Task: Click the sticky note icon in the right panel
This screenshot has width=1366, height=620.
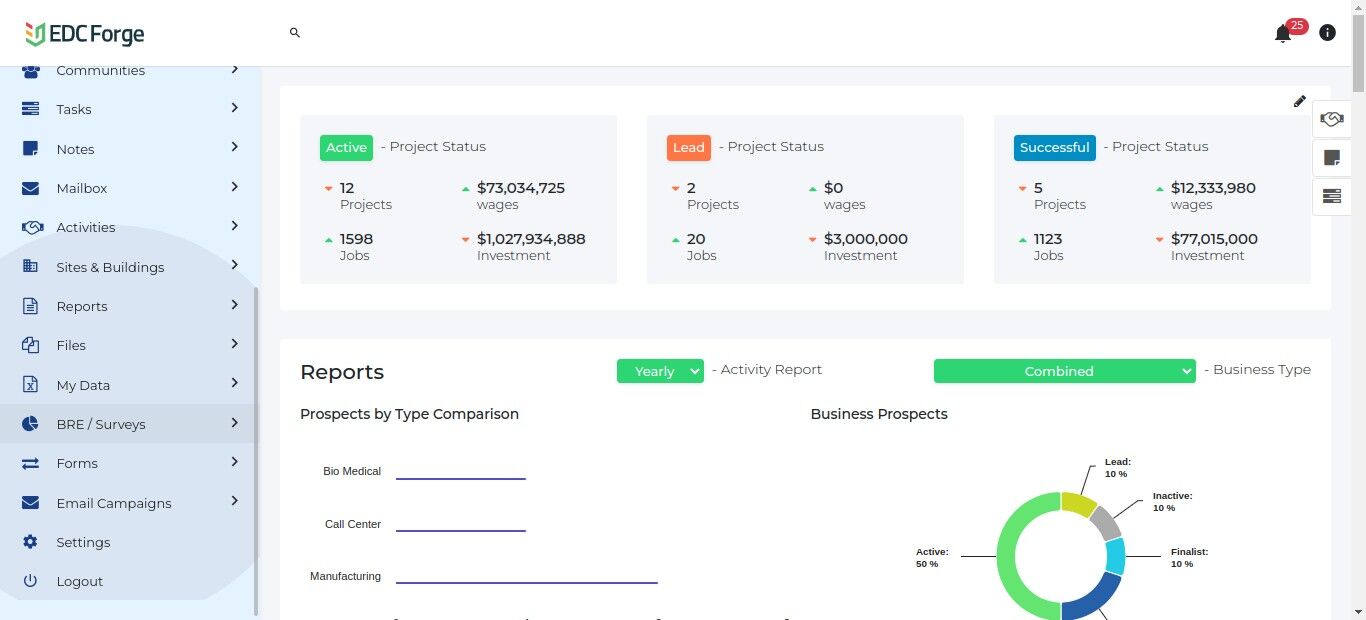Action: point(1331,158)
